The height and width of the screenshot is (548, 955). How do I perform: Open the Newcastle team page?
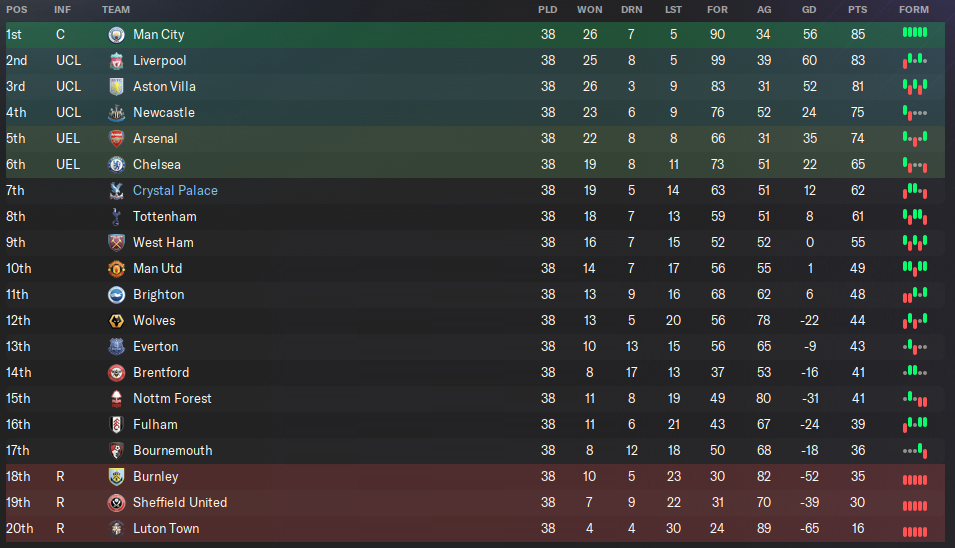click(x=164, y=113)
